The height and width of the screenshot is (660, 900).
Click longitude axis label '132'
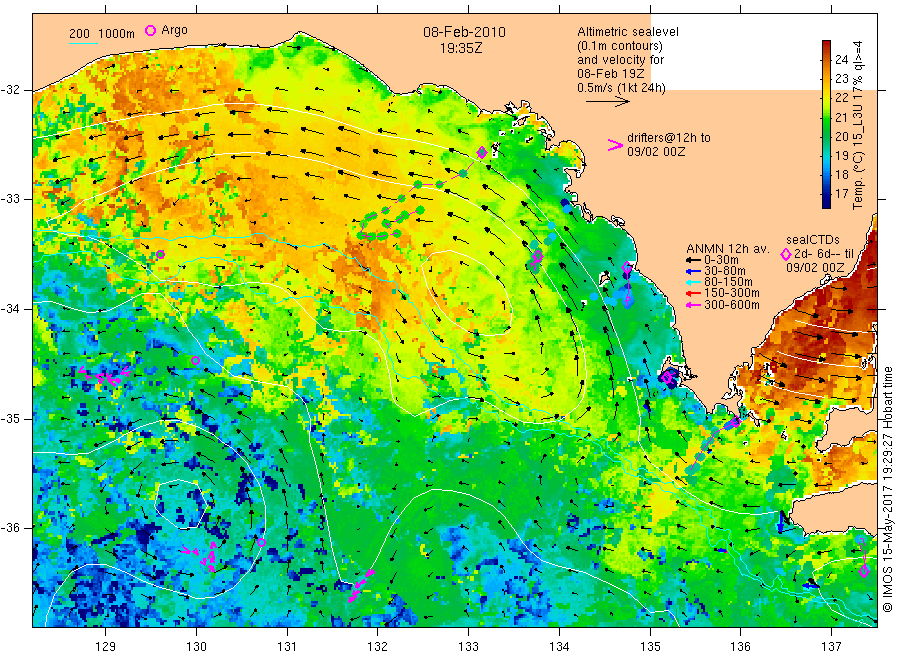pyautogui.click(x=378, y=647)
